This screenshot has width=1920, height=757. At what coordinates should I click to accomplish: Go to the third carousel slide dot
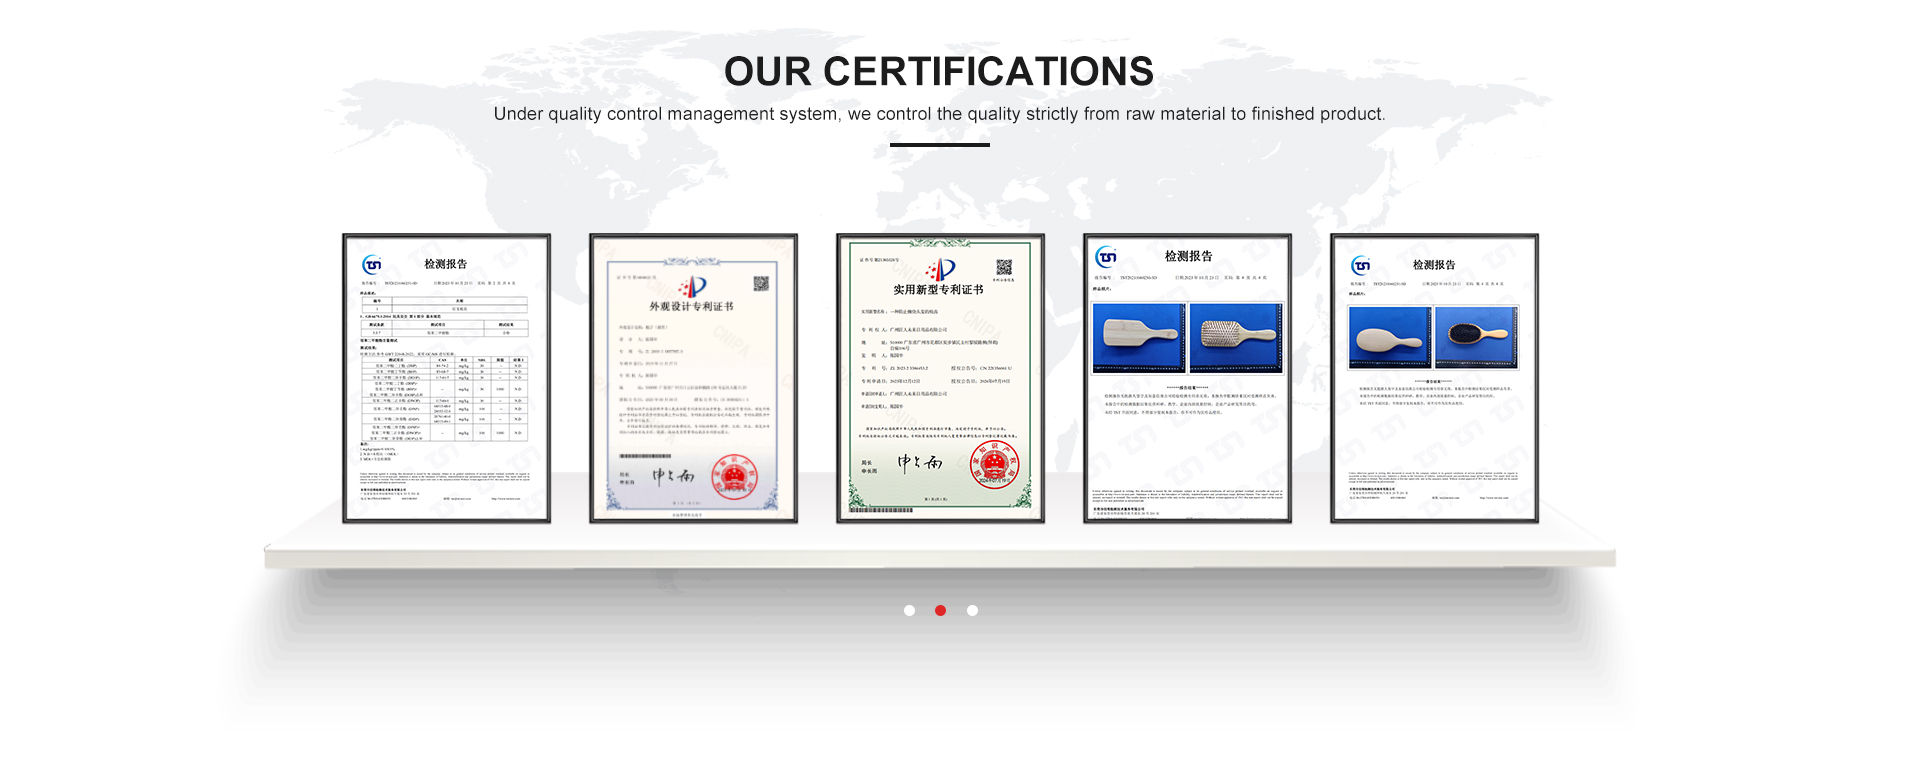tap(972, 610)
